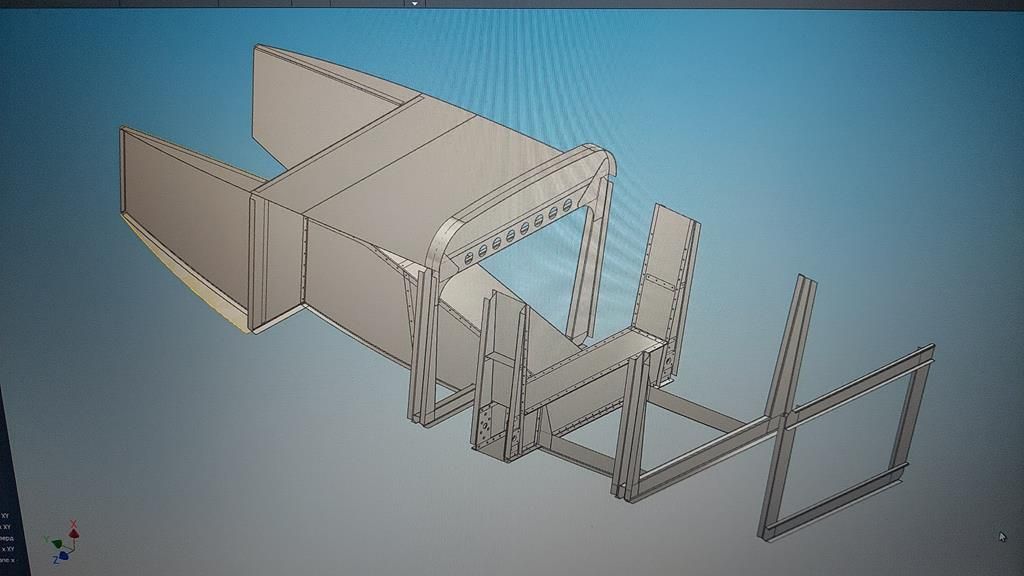Select the topmost XY entry in browser panel
This screenshot has width=1024, height=576.
click(5, 516)
